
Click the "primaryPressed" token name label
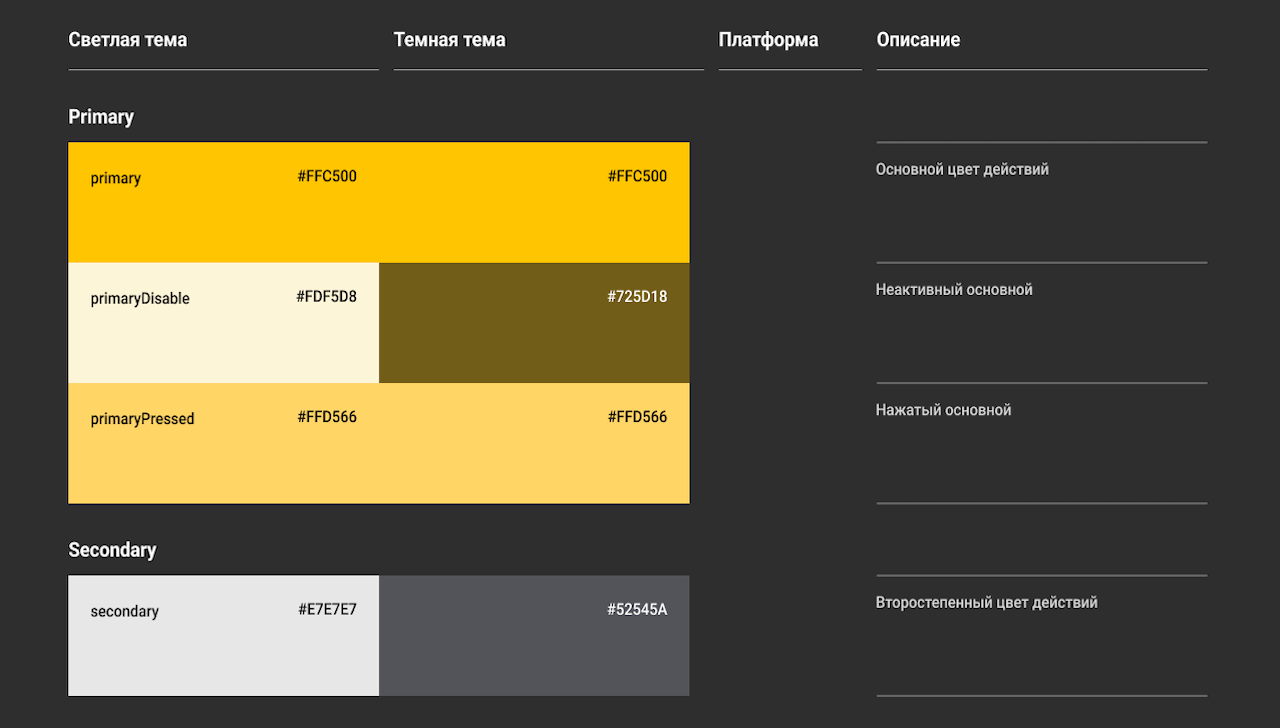142,419
